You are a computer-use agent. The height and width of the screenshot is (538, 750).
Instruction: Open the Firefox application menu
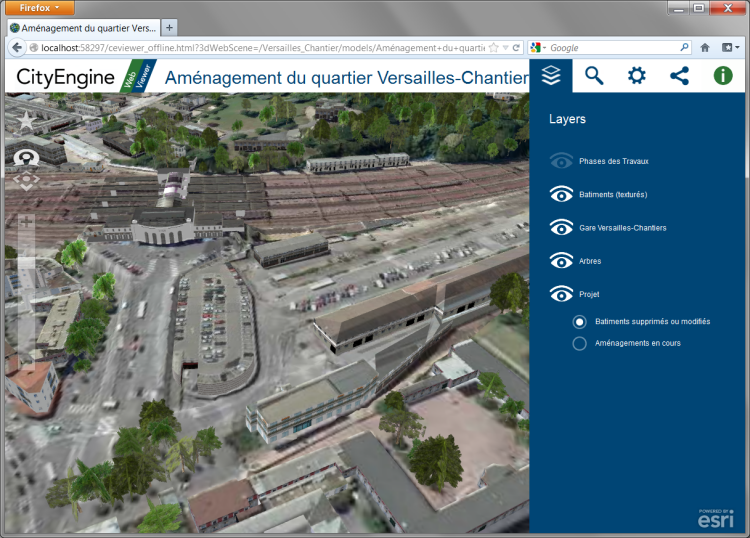[x=40, y=8]
